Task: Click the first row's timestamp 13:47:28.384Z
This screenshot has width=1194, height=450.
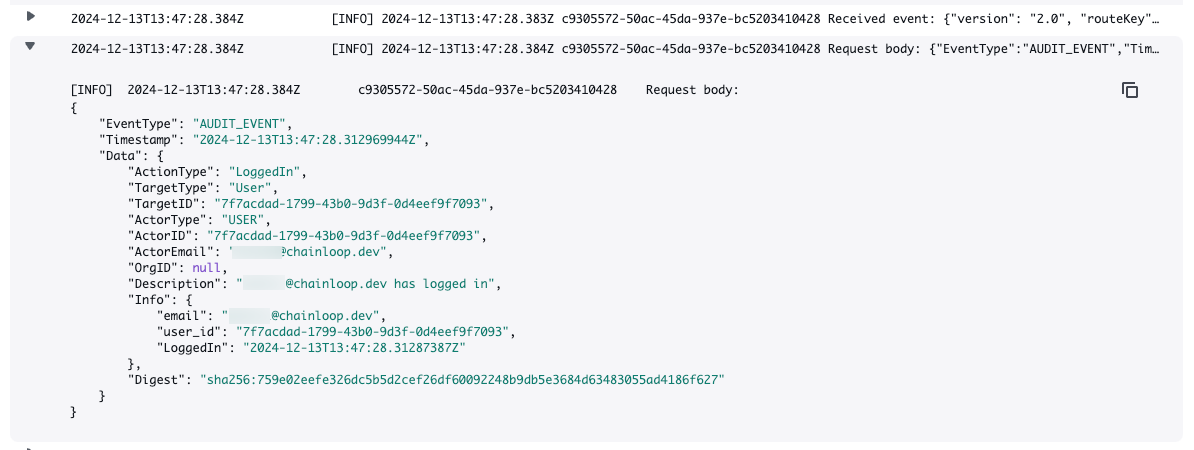Action: click(x=157, y=19)
